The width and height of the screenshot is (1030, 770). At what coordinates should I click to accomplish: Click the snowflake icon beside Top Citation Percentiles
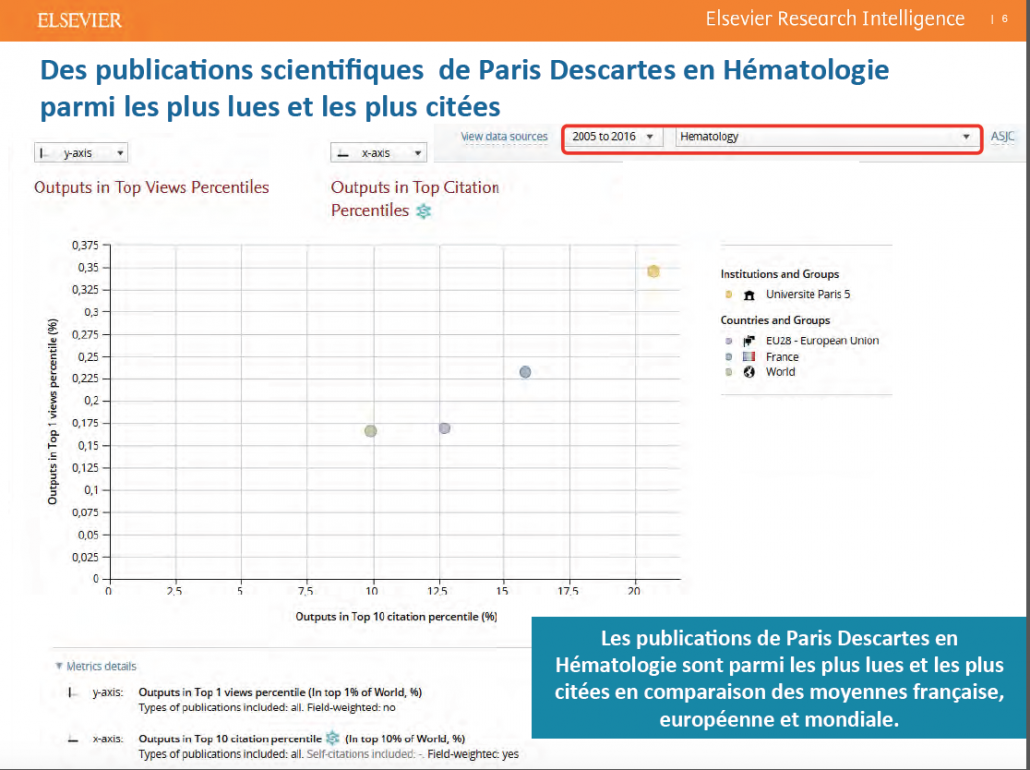tap(424, 211)
